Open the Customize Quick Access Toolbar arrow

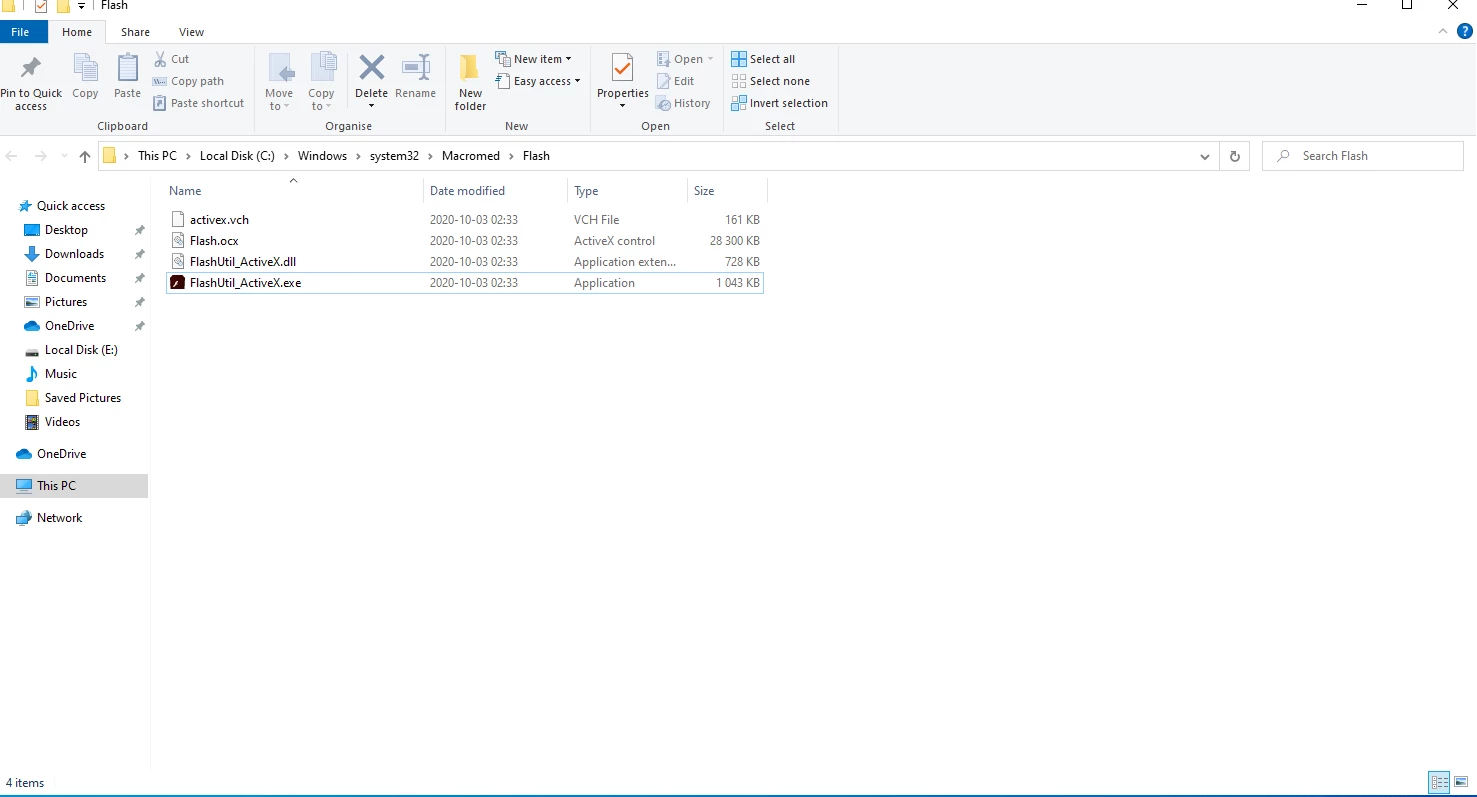tap(81, 6)
